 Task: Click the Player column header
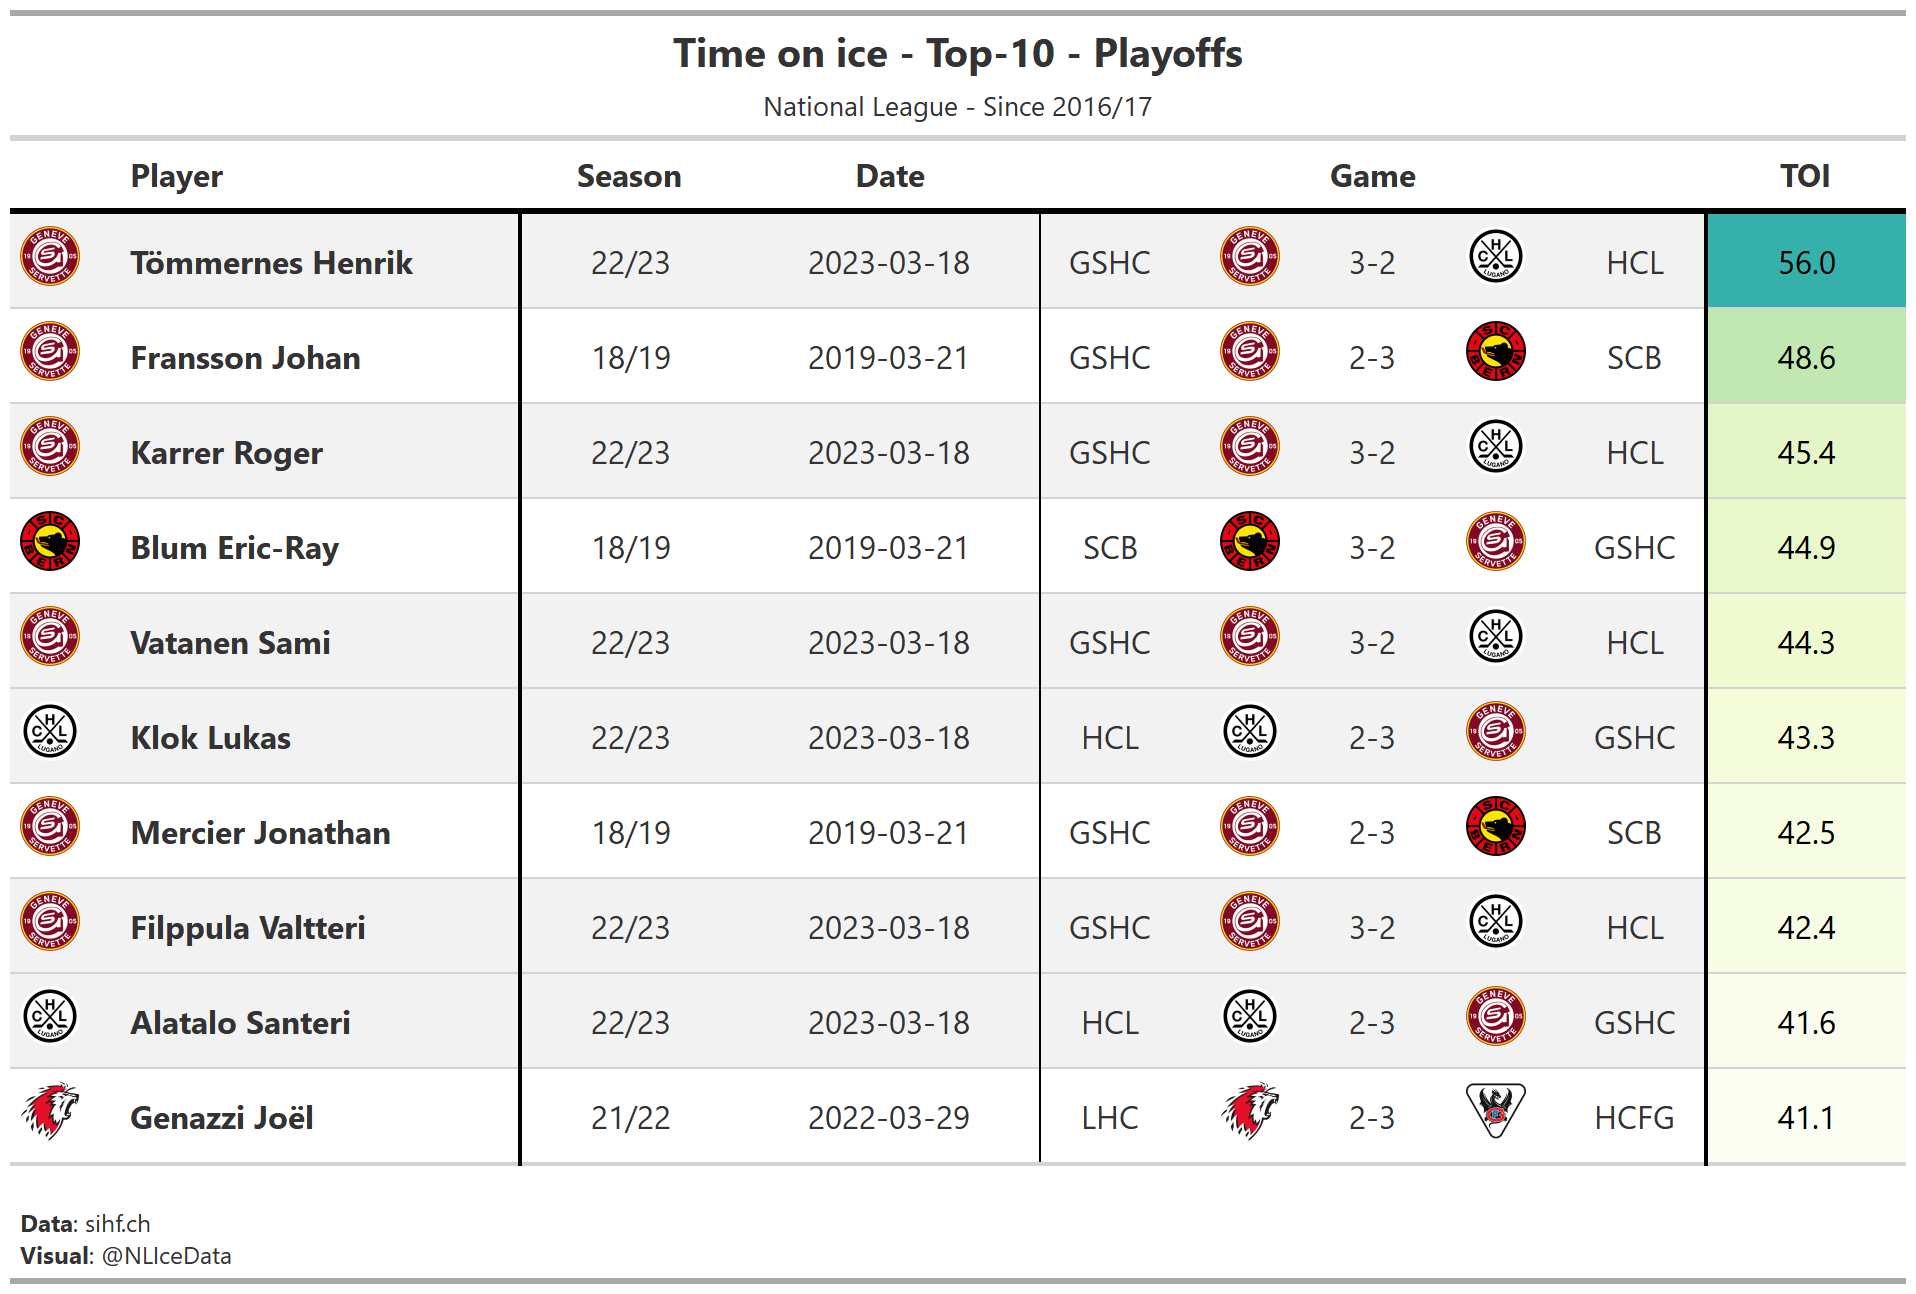(176, 176)
